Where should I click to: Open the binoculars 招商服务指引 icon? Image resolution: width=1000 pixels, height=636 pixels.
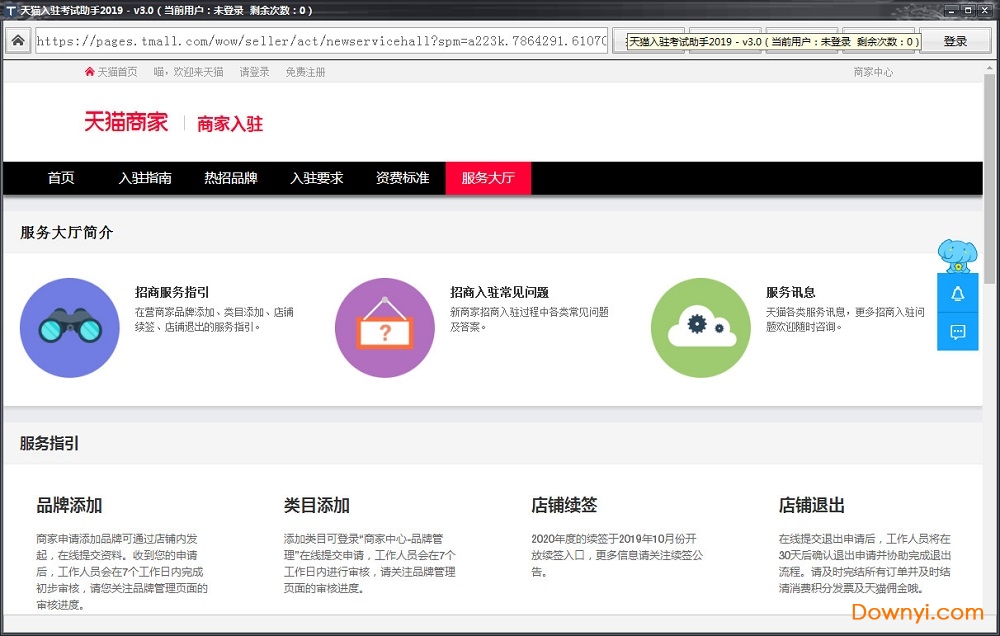click(x=69, y=328)
